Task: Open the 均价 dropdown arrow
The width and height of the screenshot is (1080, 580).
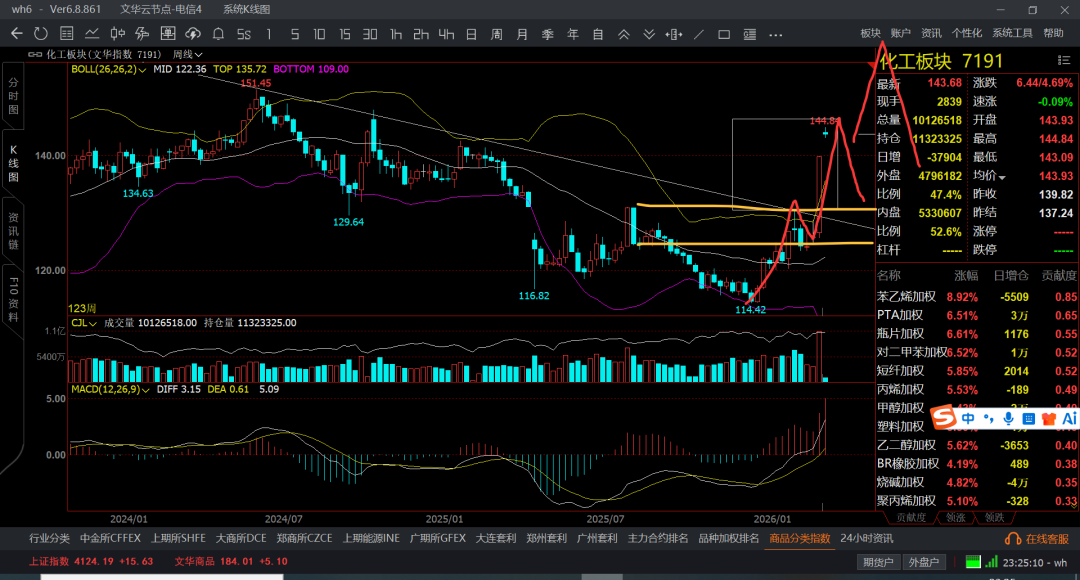Action: (x=1002, y=177)
